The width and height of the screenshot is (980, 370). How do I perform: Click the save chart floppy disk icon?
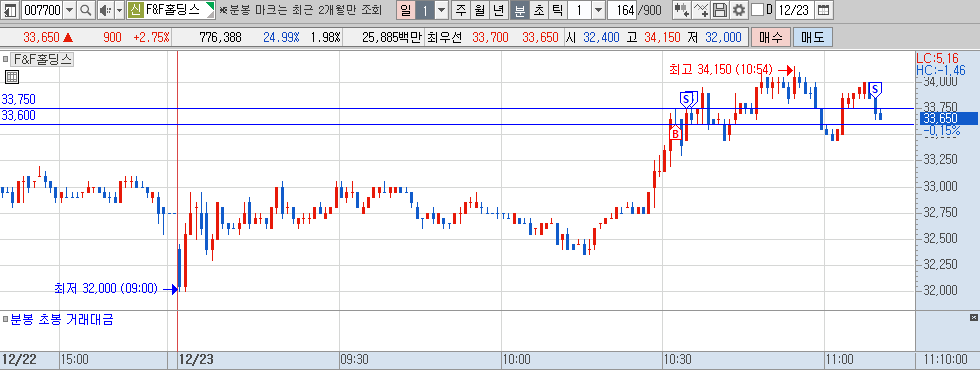click(720, 10)
